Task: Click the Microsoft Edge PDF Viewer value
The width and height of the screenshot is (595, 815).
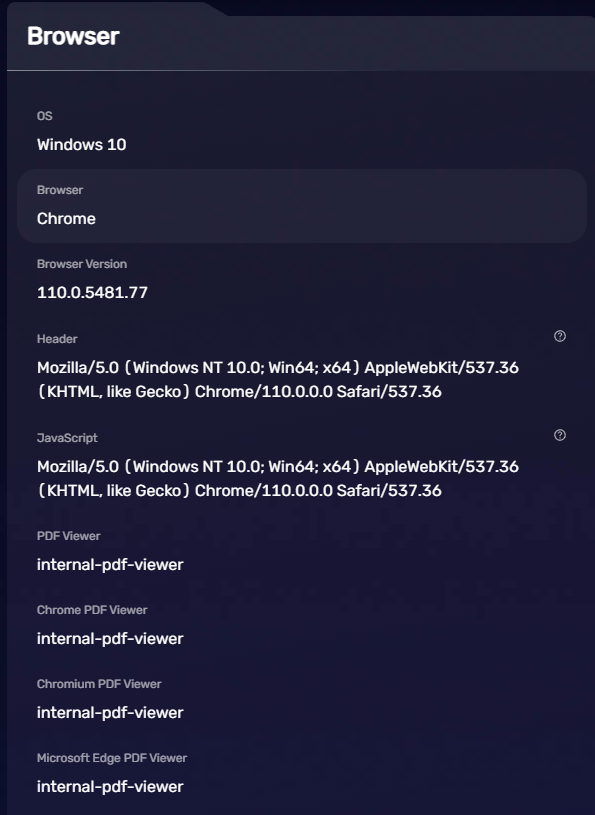Action: [x=112, y=785]
